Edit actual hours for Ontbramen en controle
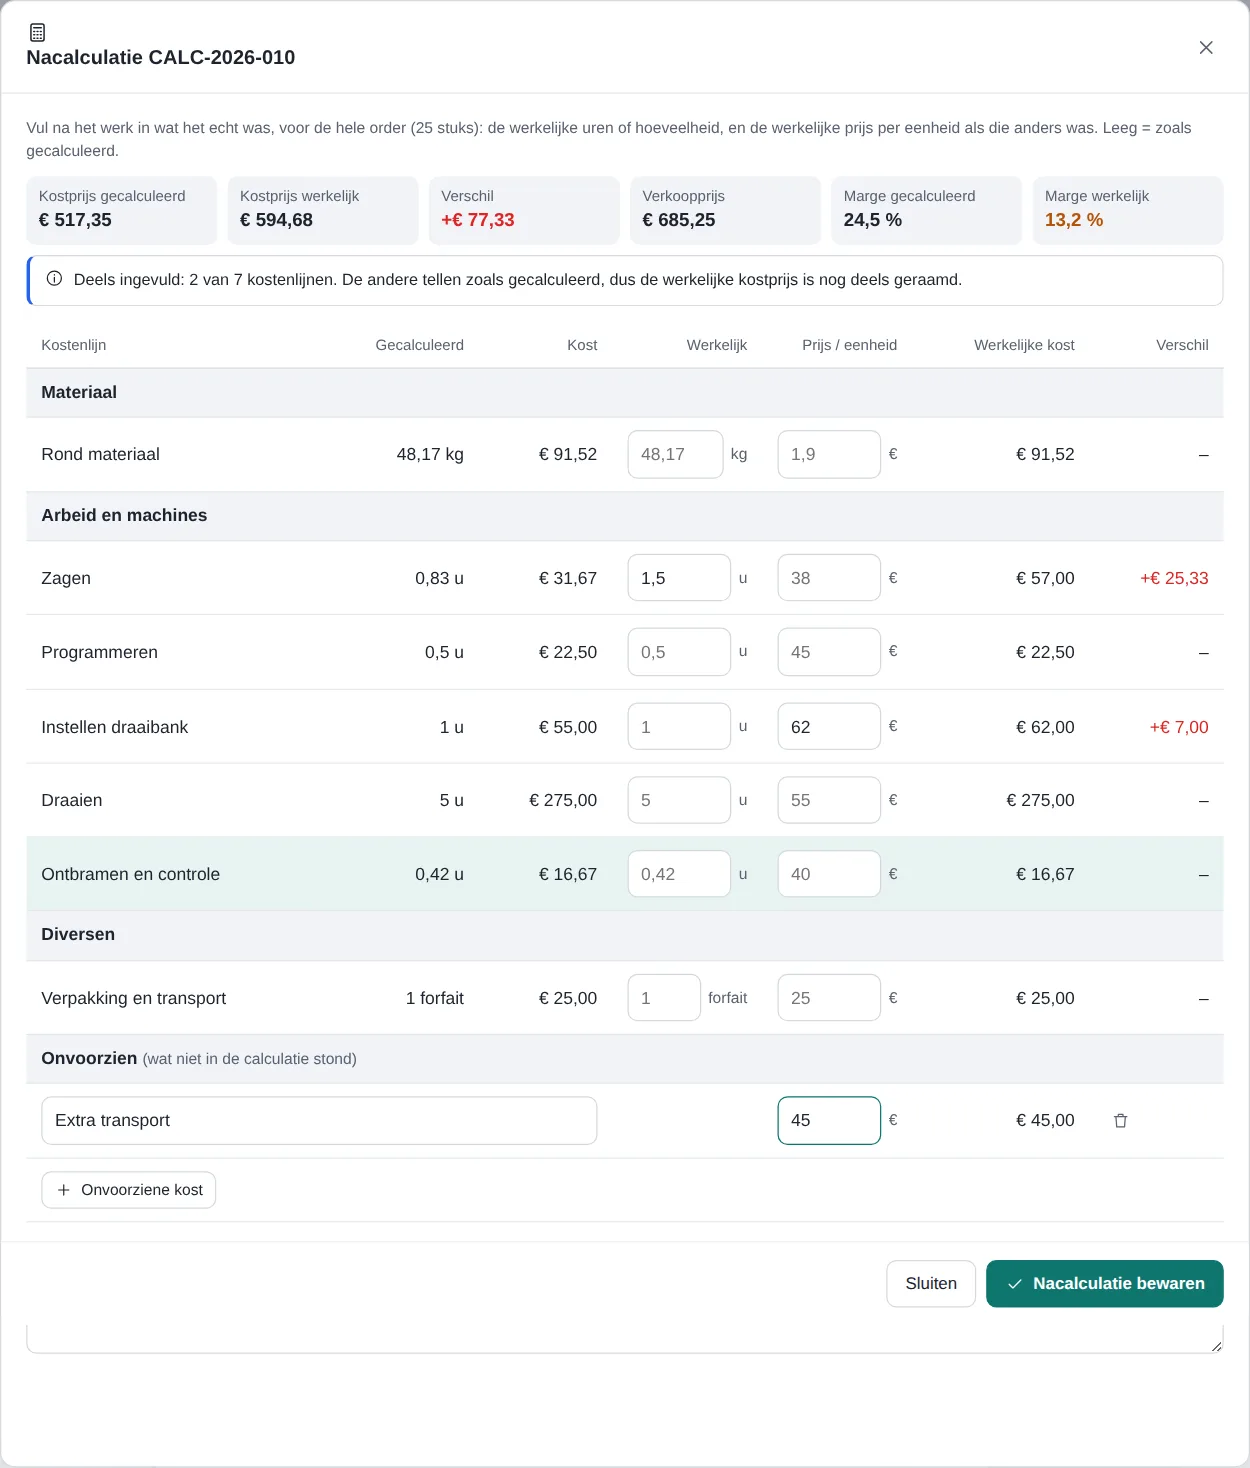Image resolution: width=1250 pixels, height=1468 pixels. pyautogui.click(x=679, y=874)
